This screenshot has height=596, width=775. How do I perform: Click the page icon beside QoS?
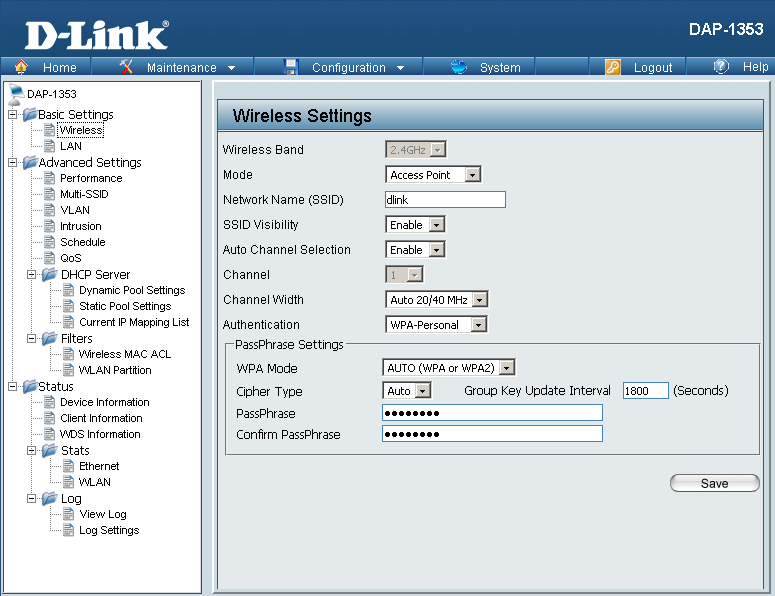[x=49, y=257]
